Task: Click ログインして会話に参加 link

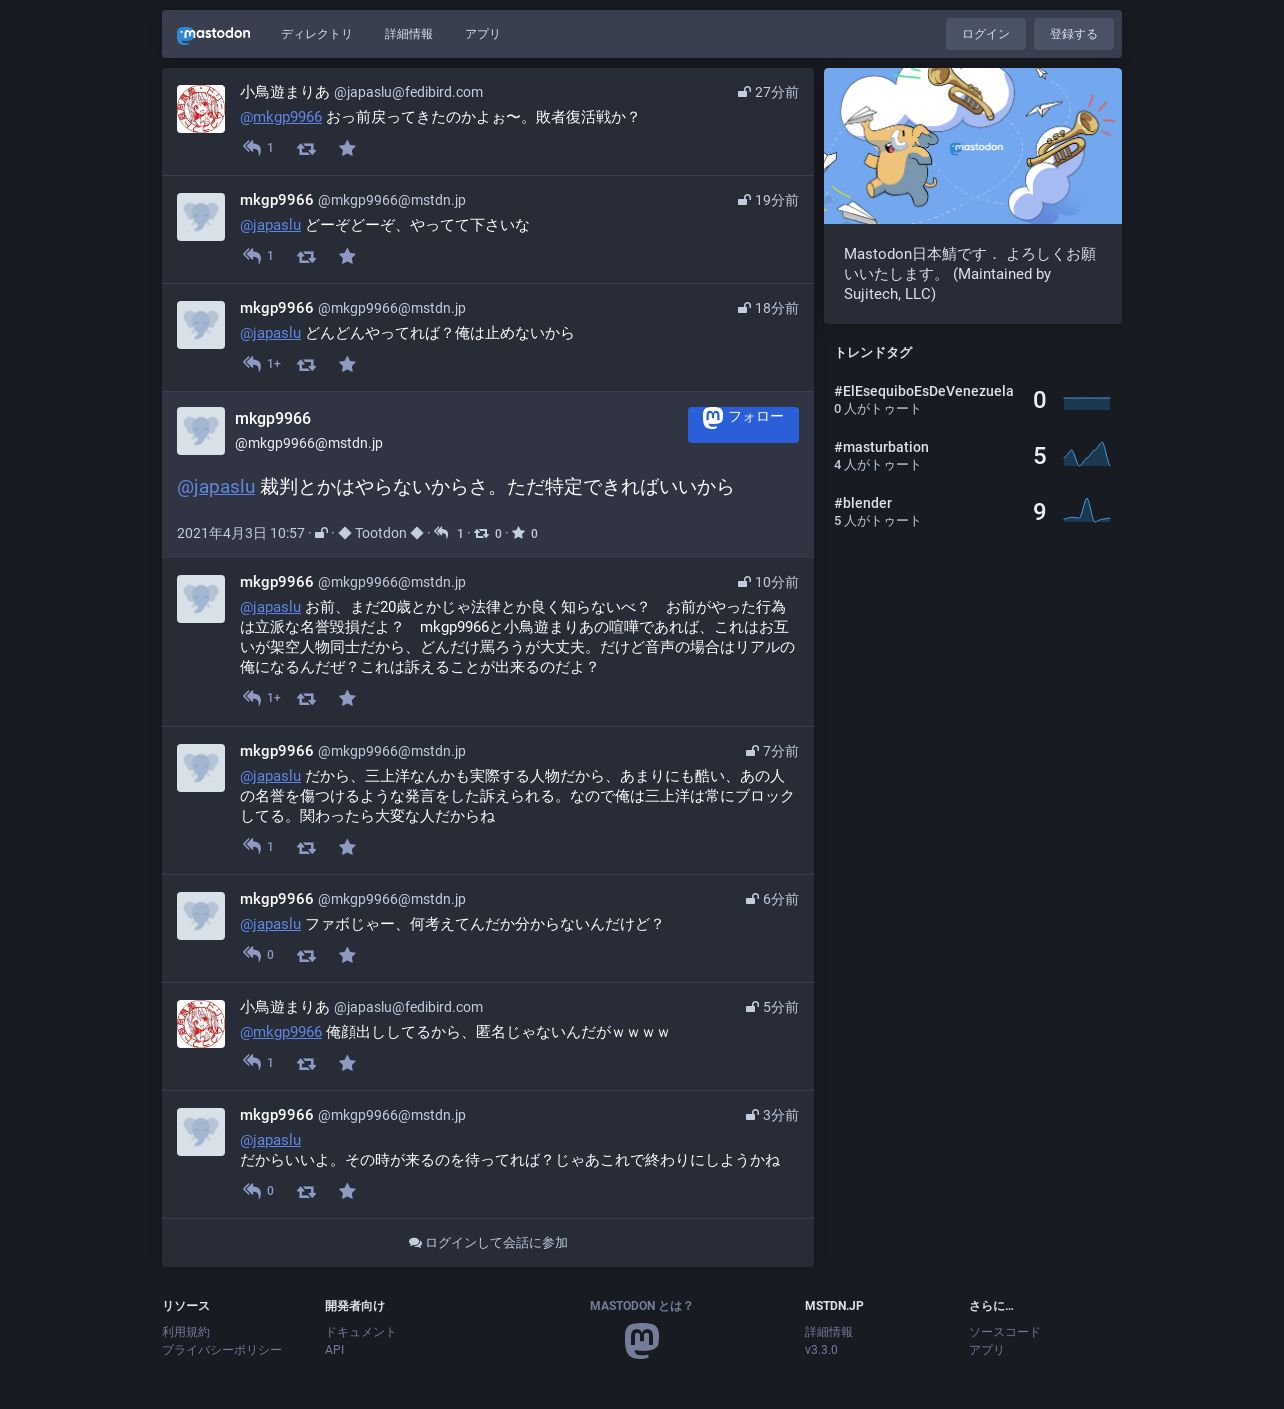Action: pyautogui.click(x=488, y=1243)
